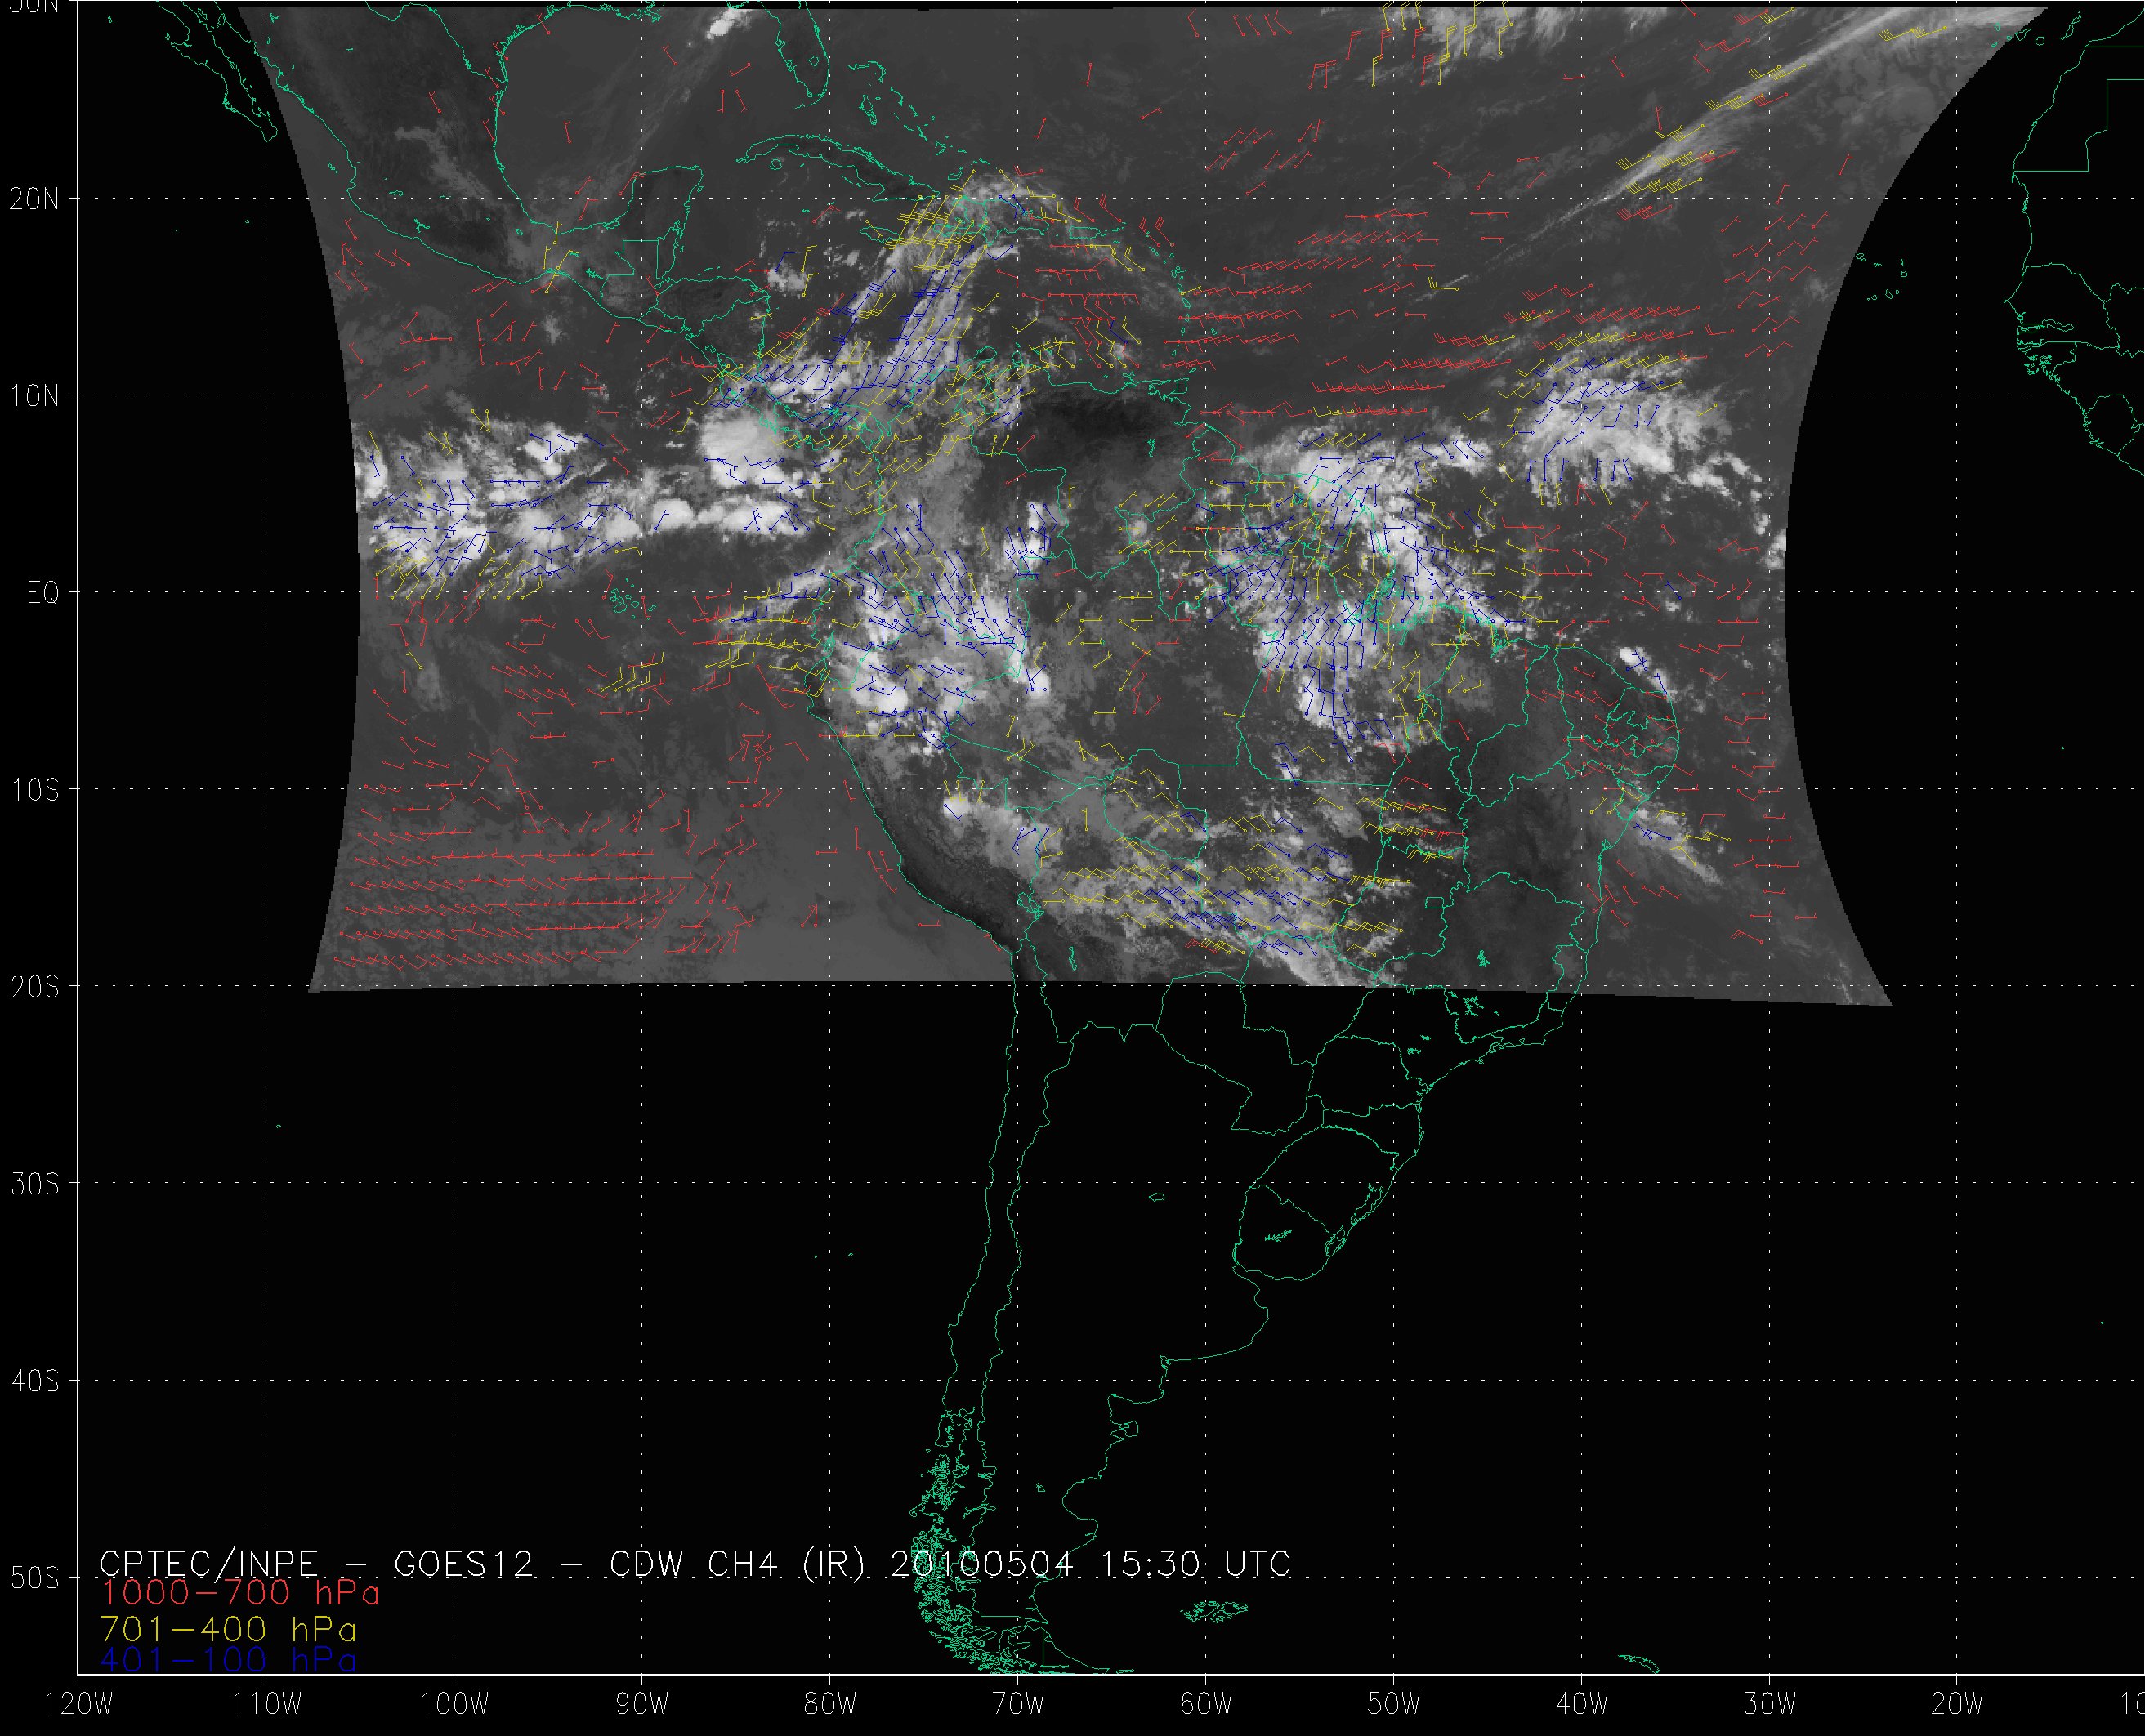Click the 100W longitude axis label

(x=454, y=1705)
